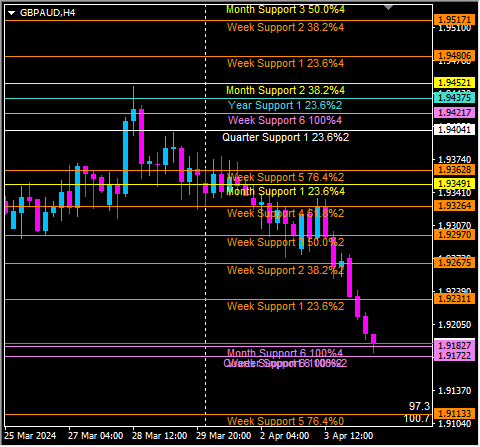Click the orange 1.93264 price tag

tap(454, 206)
